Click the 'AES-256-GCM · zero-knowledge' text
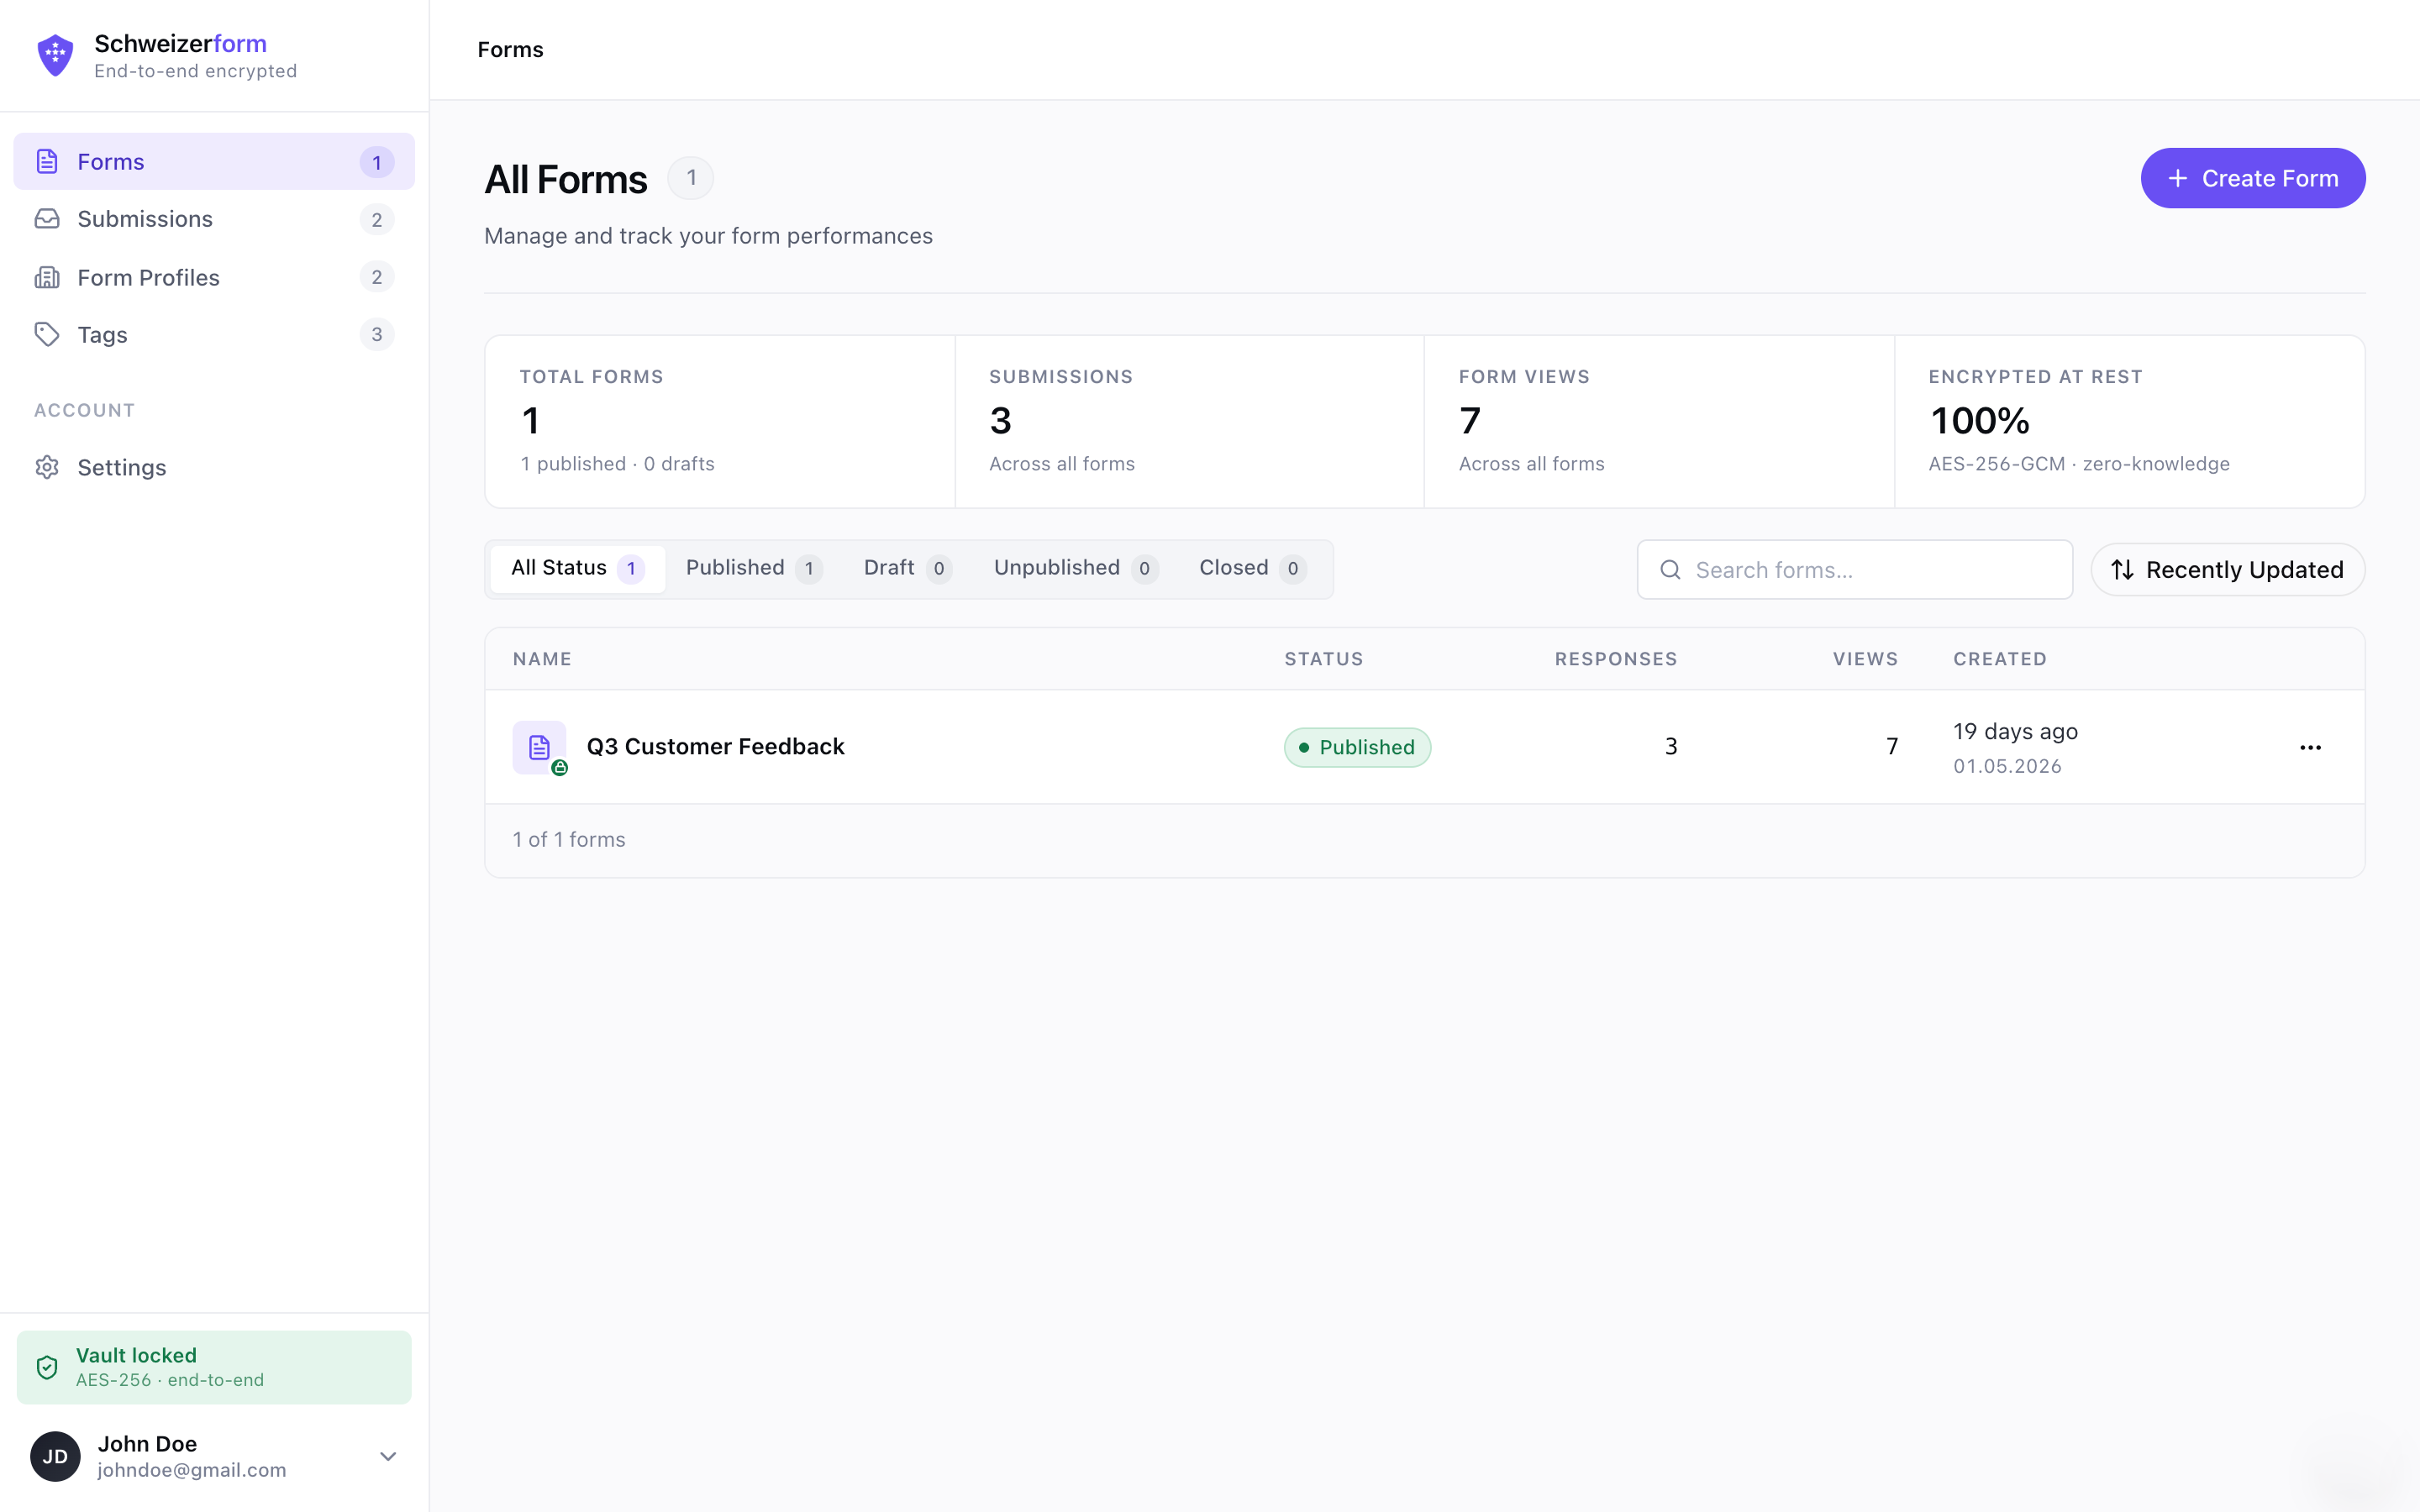2420x1512 pixels. pos(2079,464)
